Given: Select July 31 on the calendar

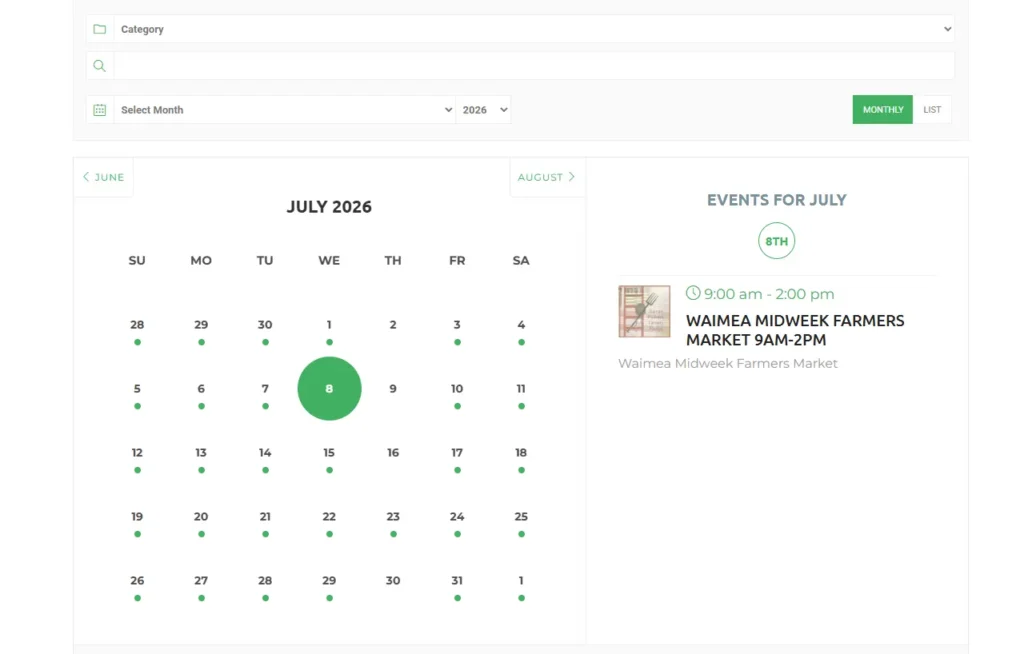Looking at the screenshot, I should click(457, 581).
